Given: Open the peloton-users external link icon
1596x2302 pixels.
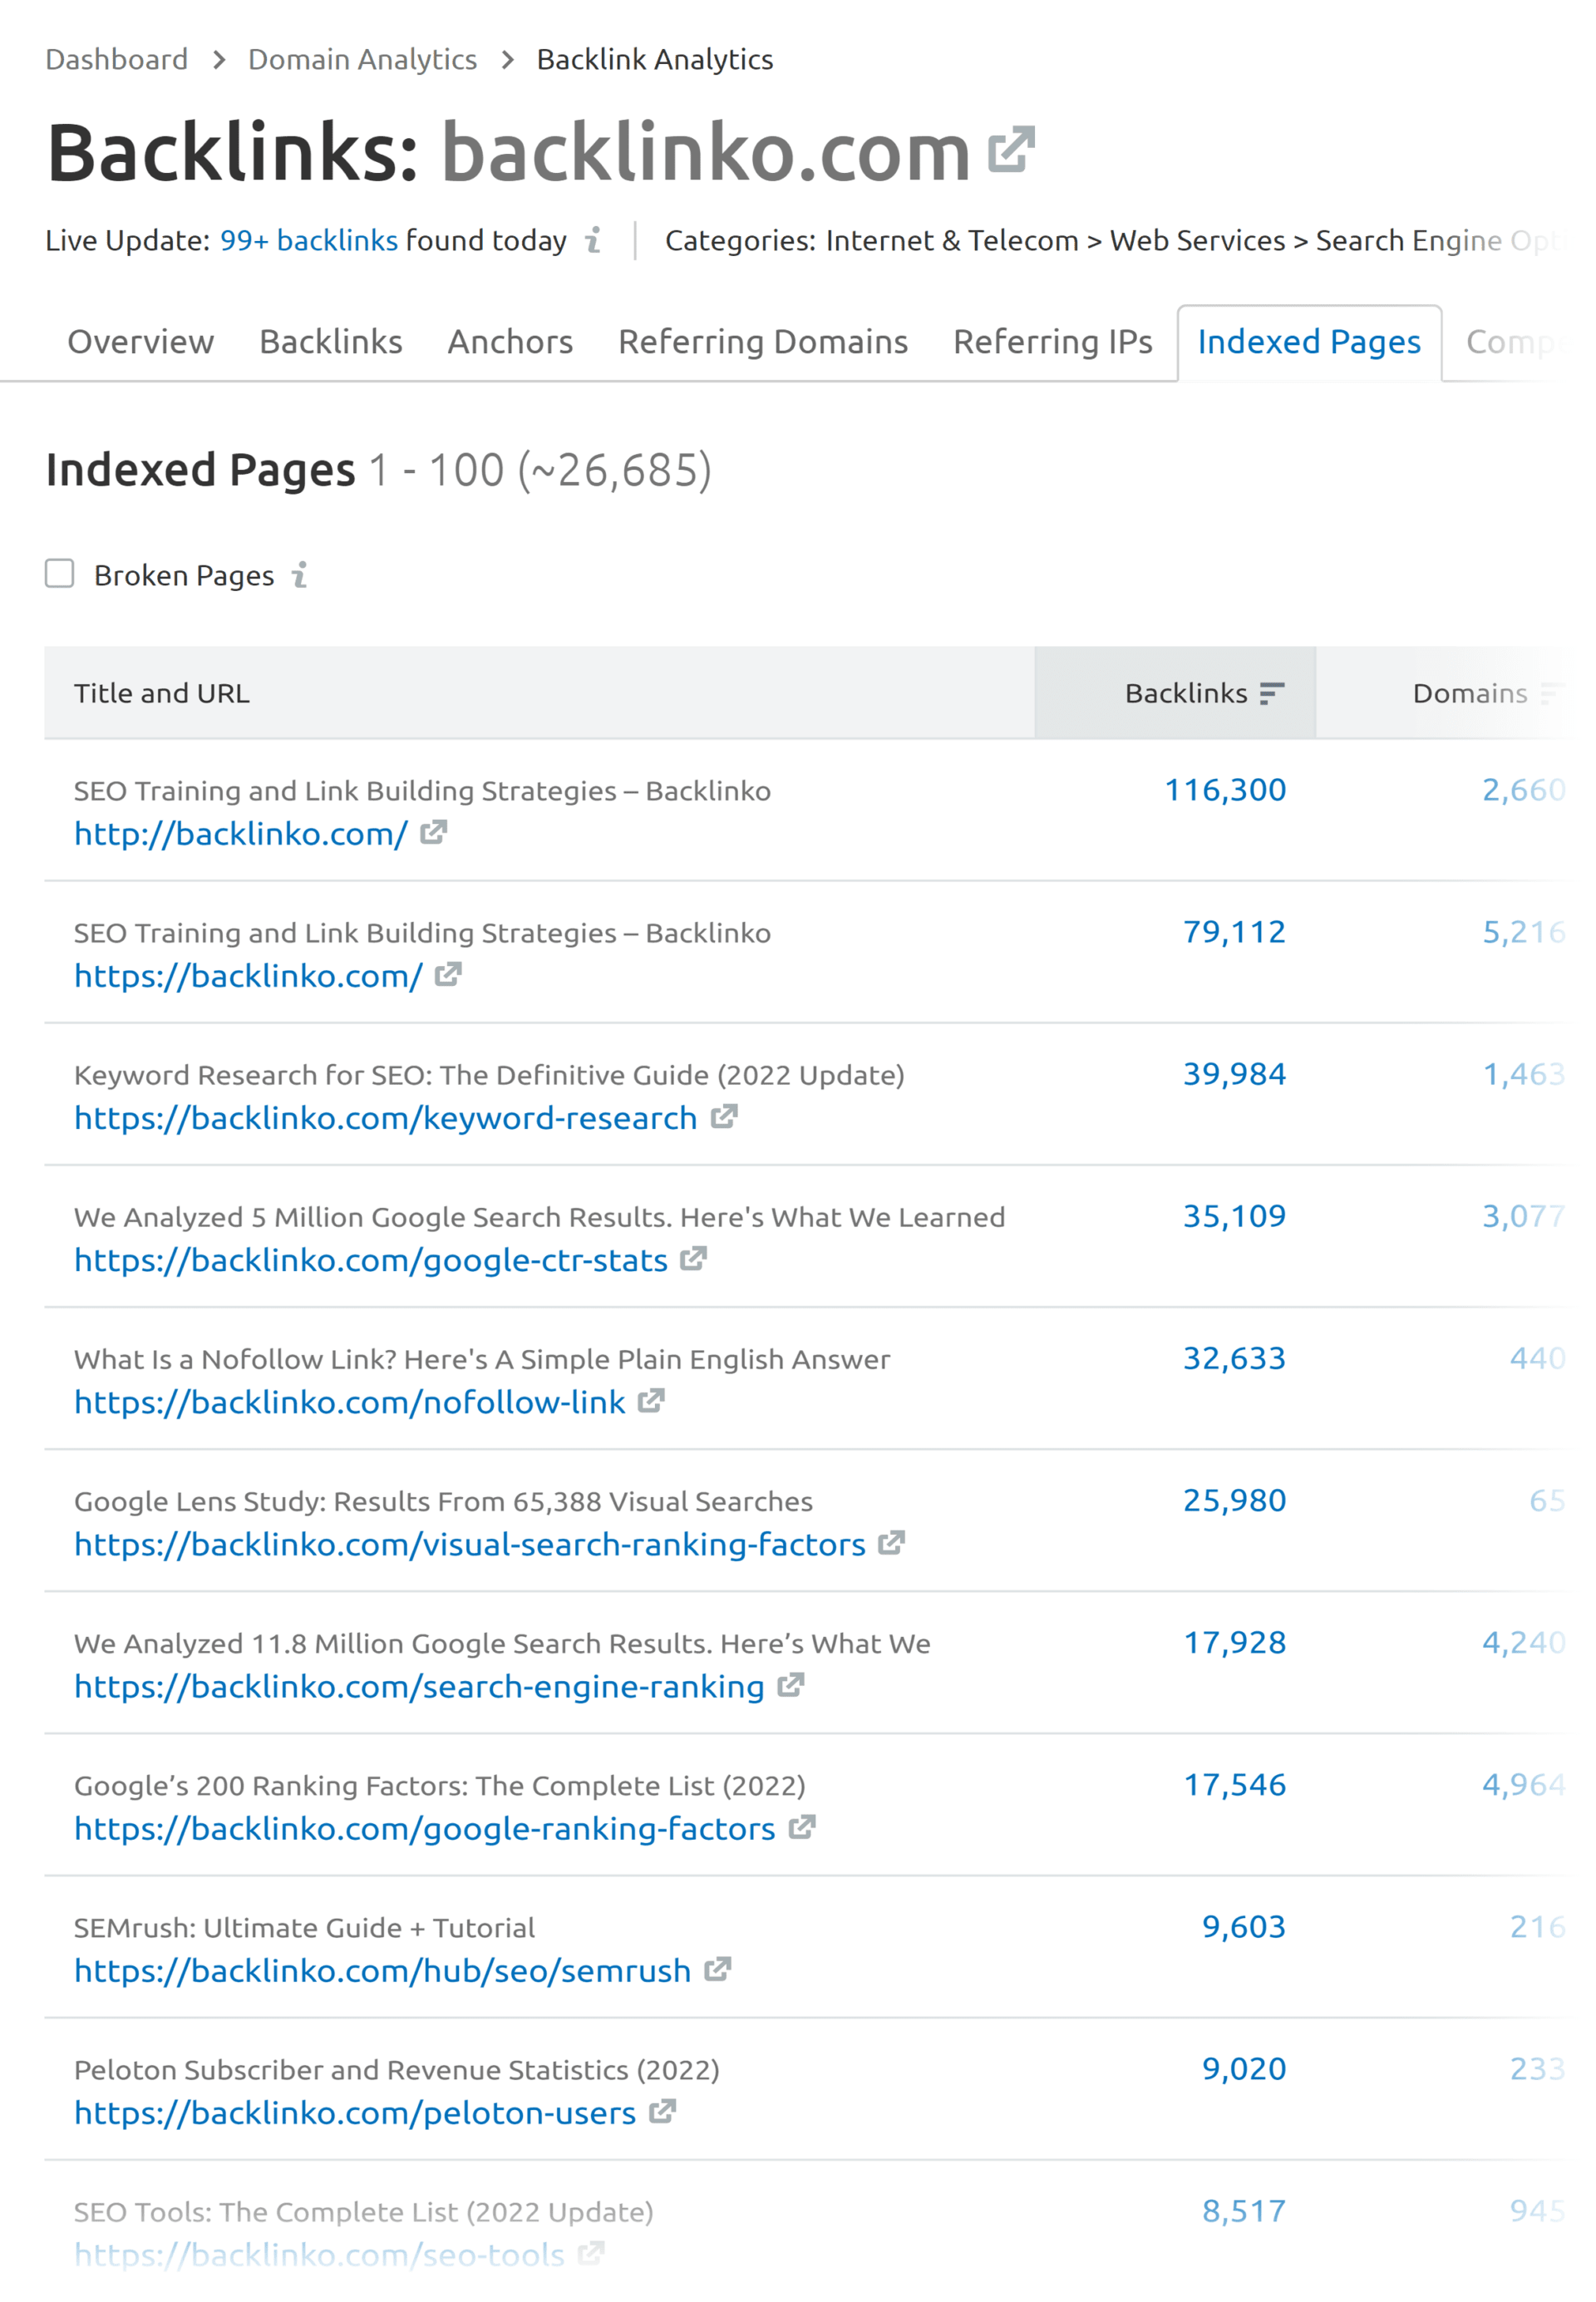Looking at the screenshot, I should 662,2113.
